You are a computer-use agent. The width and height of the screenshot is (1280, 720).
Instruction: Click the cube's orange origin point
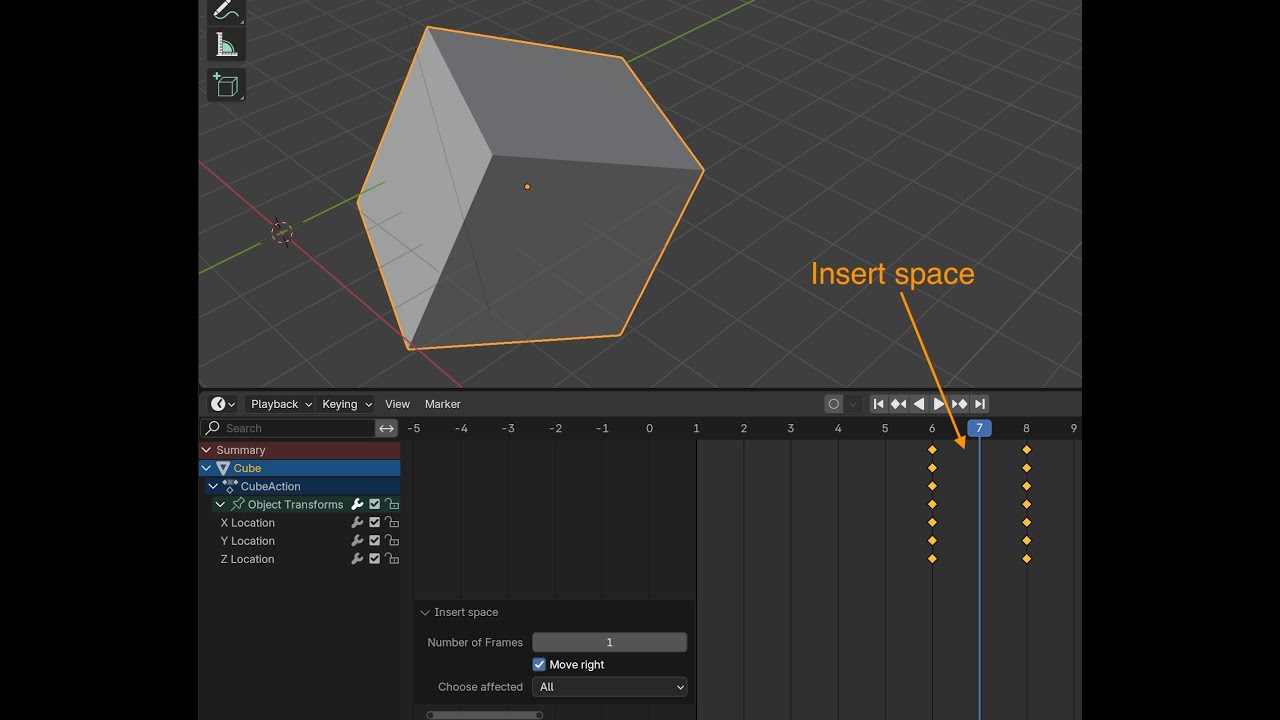(527, 186)
